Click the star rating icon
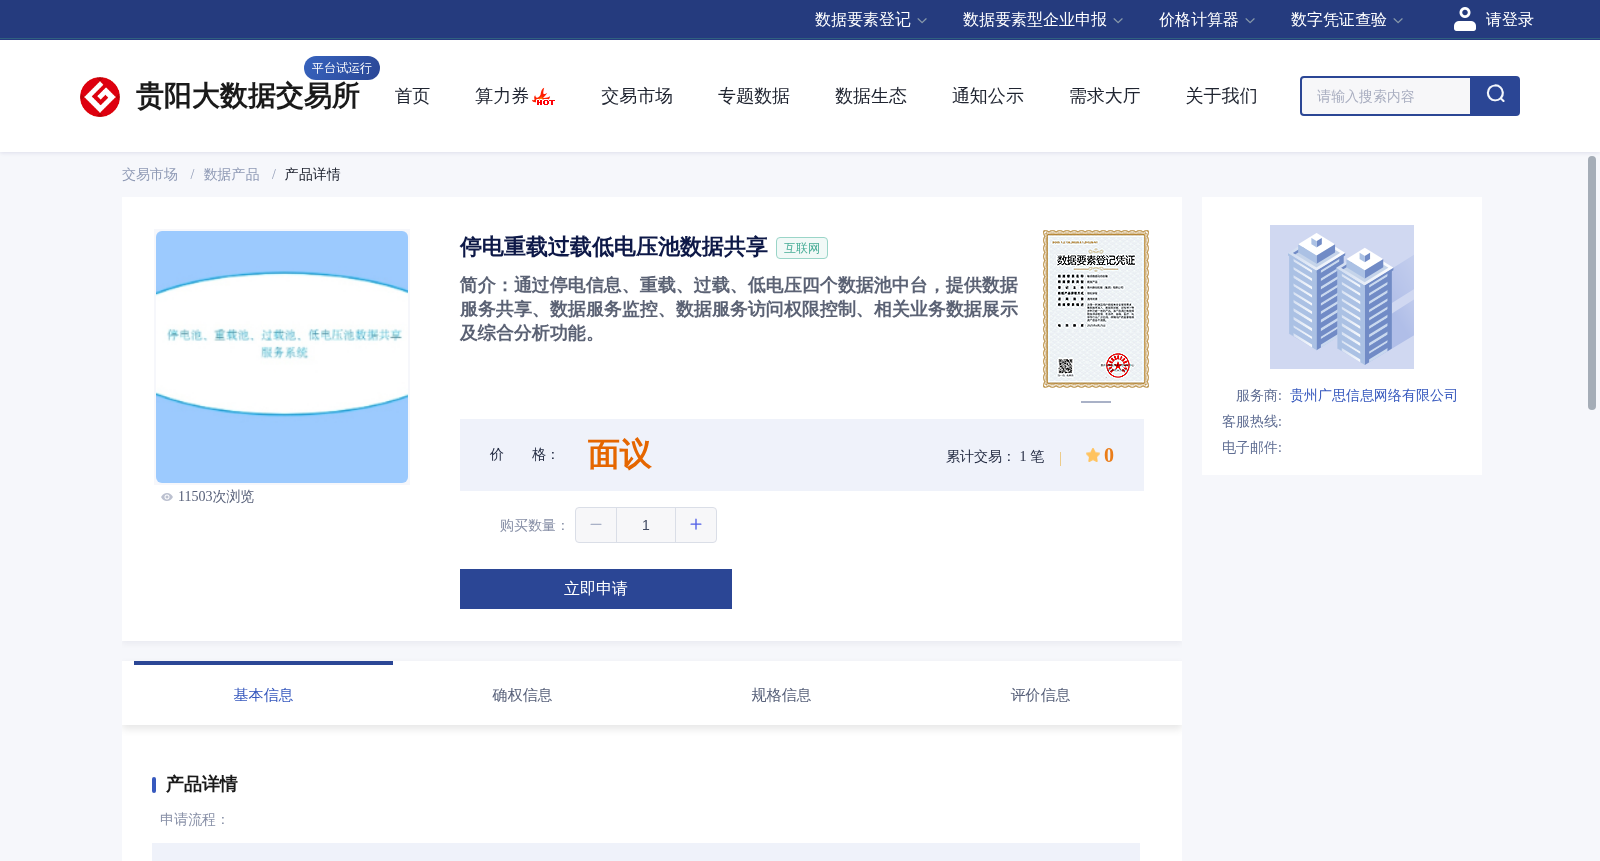This screenshot has height=861, width=1600. tap(1093, 456)
